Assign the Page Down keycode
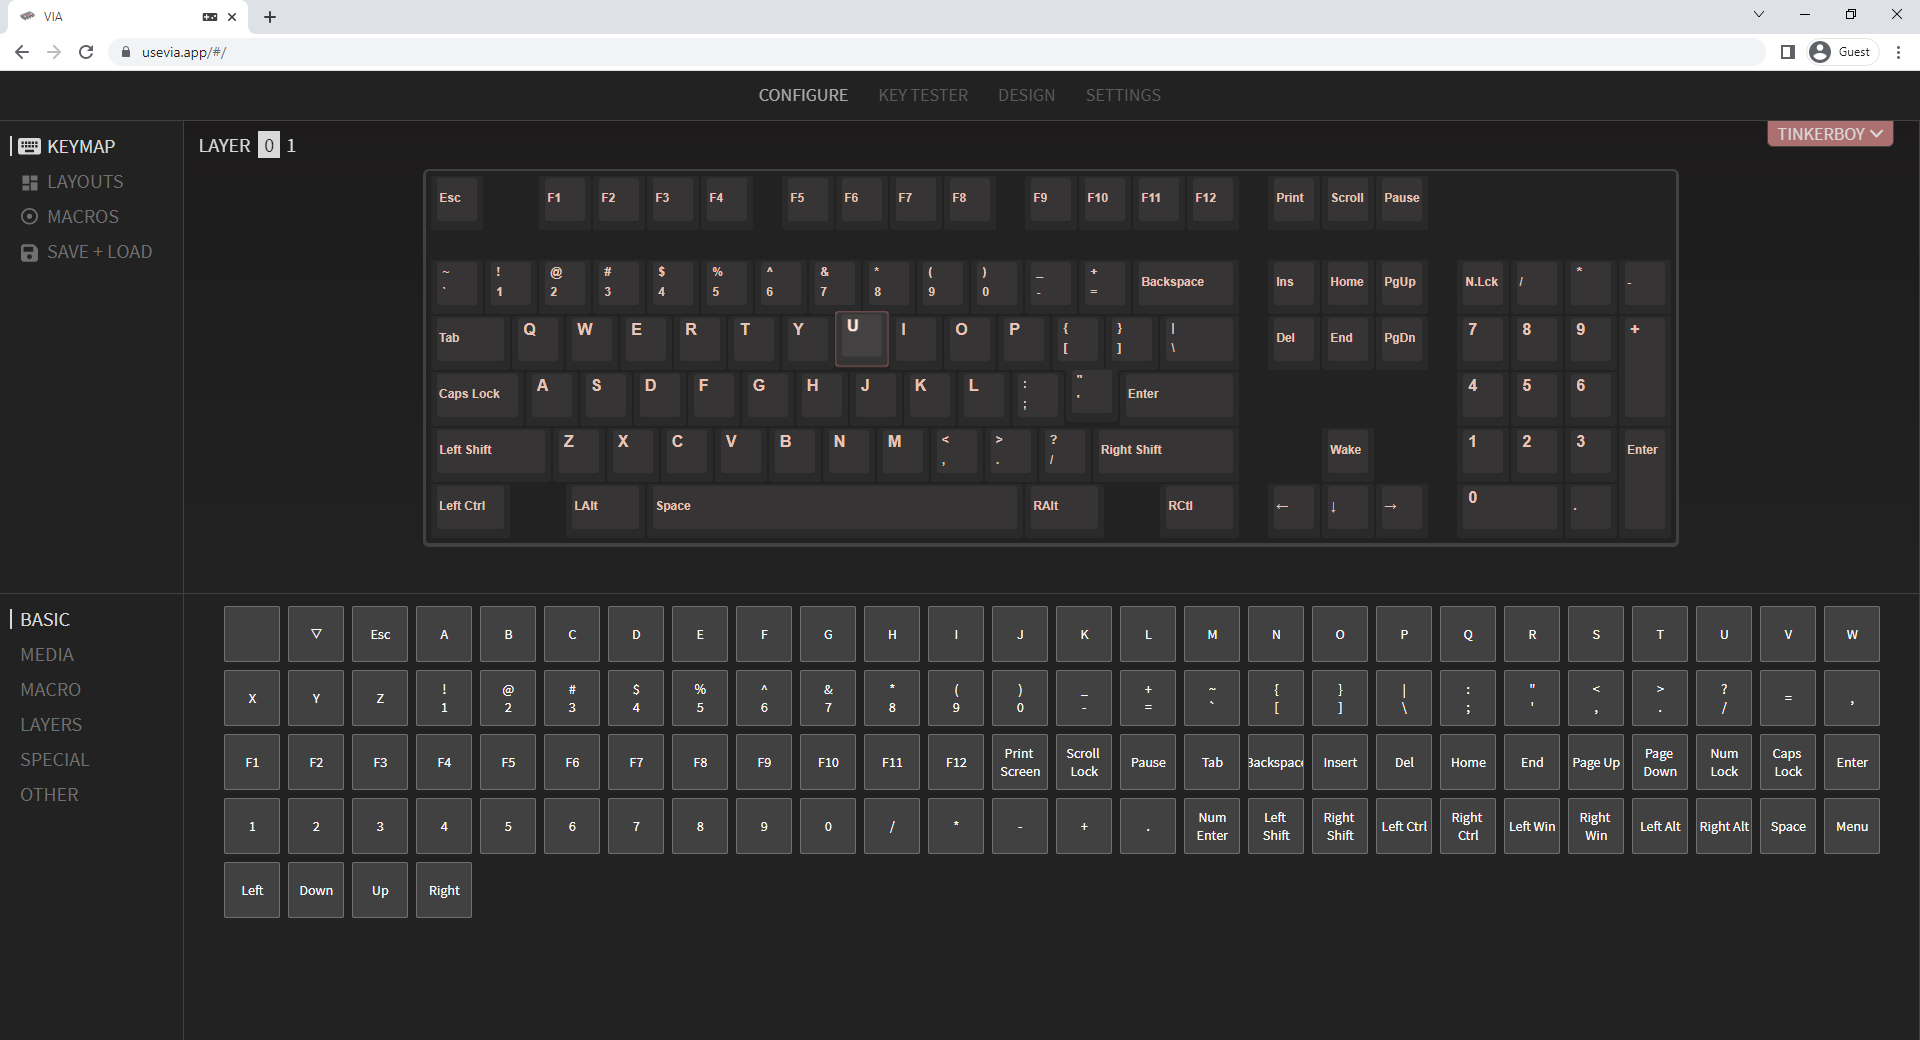1920x1040 pixels. coord(1660,762)
